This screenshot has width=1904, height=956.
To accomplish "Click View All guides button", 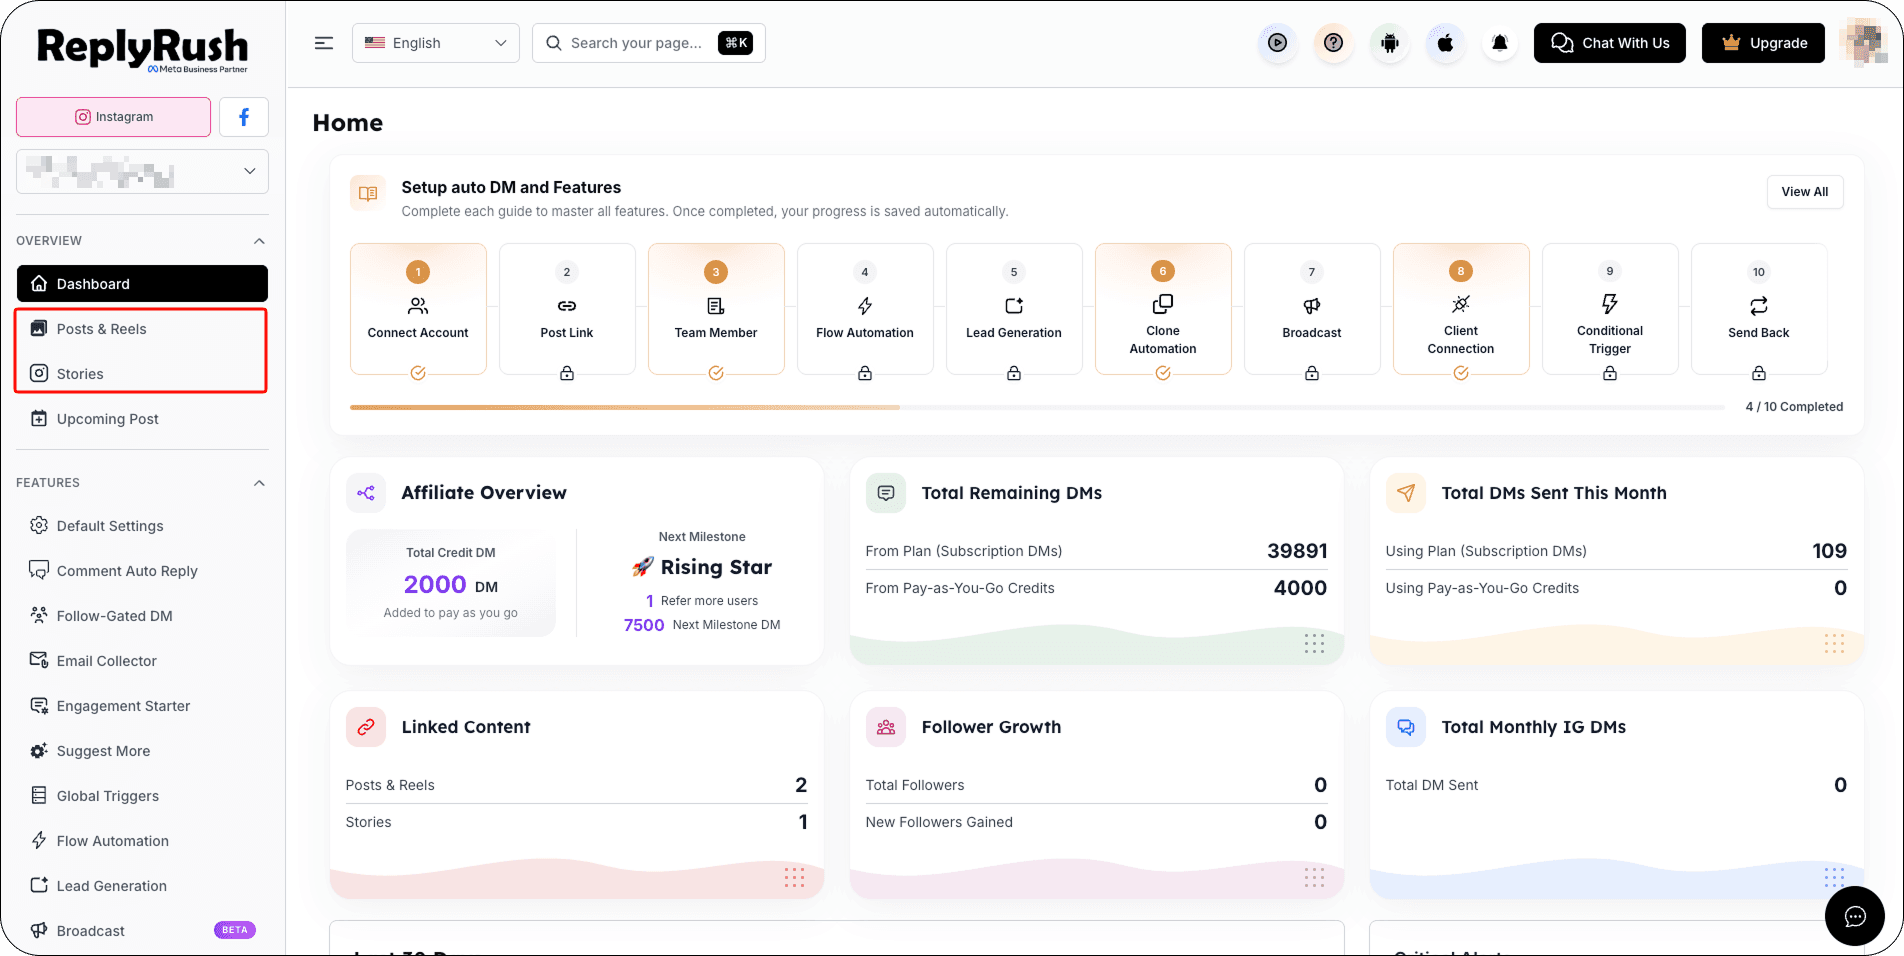I will (1805, 192).
